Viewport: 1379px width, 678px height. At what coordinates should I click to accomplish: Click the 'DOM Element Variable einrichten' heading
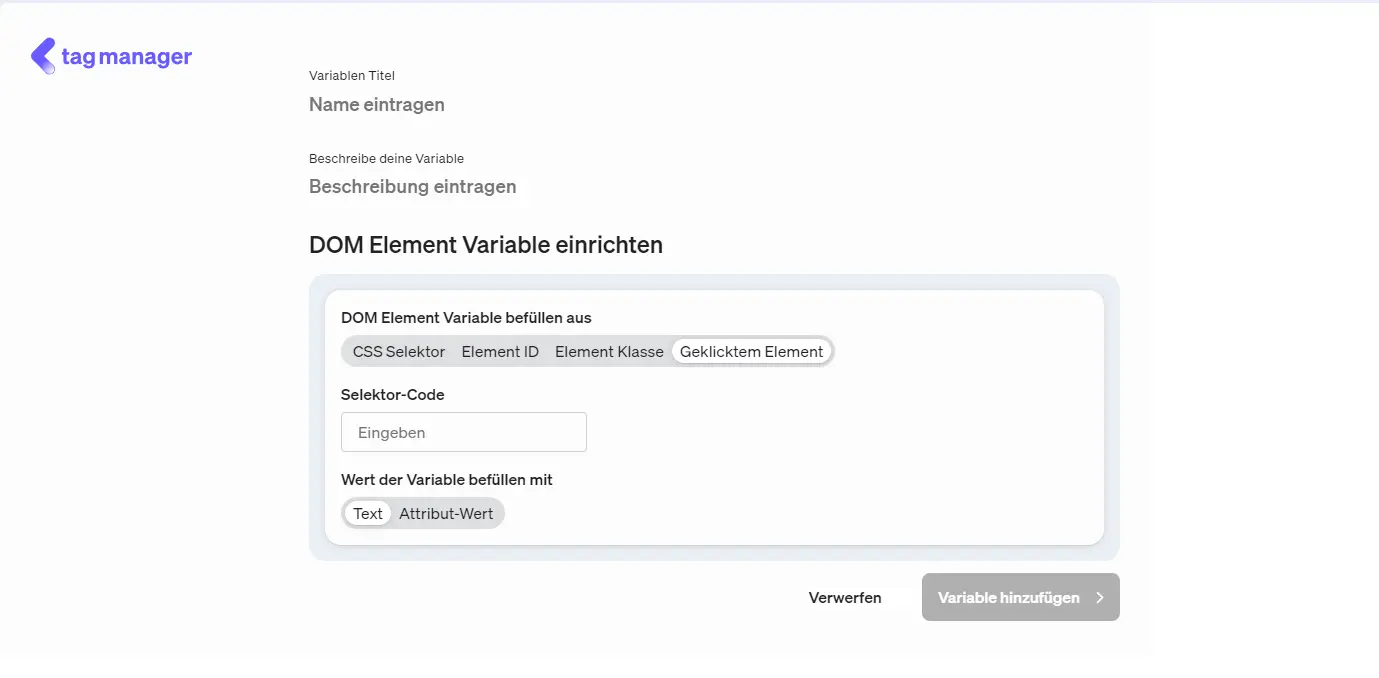(486, 244)
